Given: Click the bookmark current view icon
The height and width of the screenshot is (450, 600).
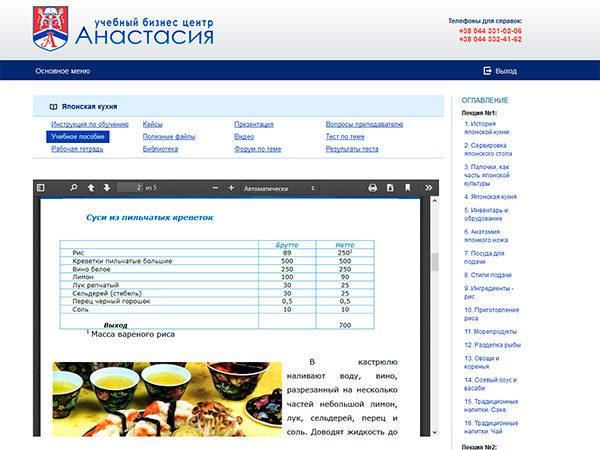Looking at the screenshot, I should (407, 187).
